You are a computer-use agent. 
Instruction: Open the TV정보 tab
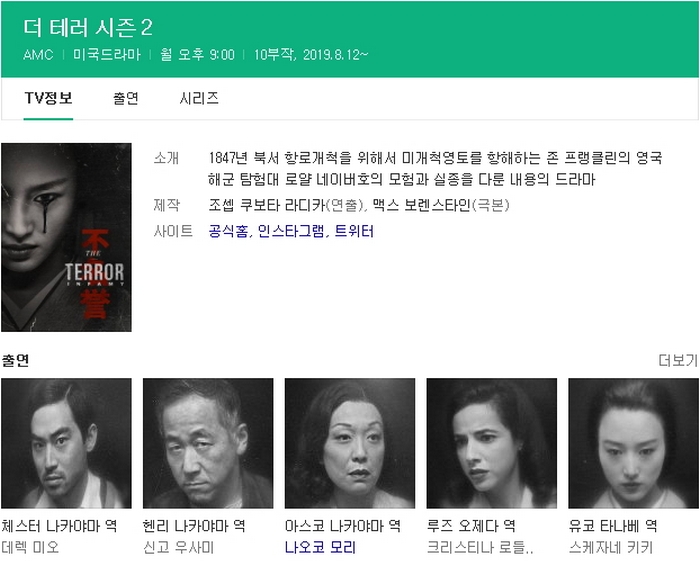tap(48, 98)
